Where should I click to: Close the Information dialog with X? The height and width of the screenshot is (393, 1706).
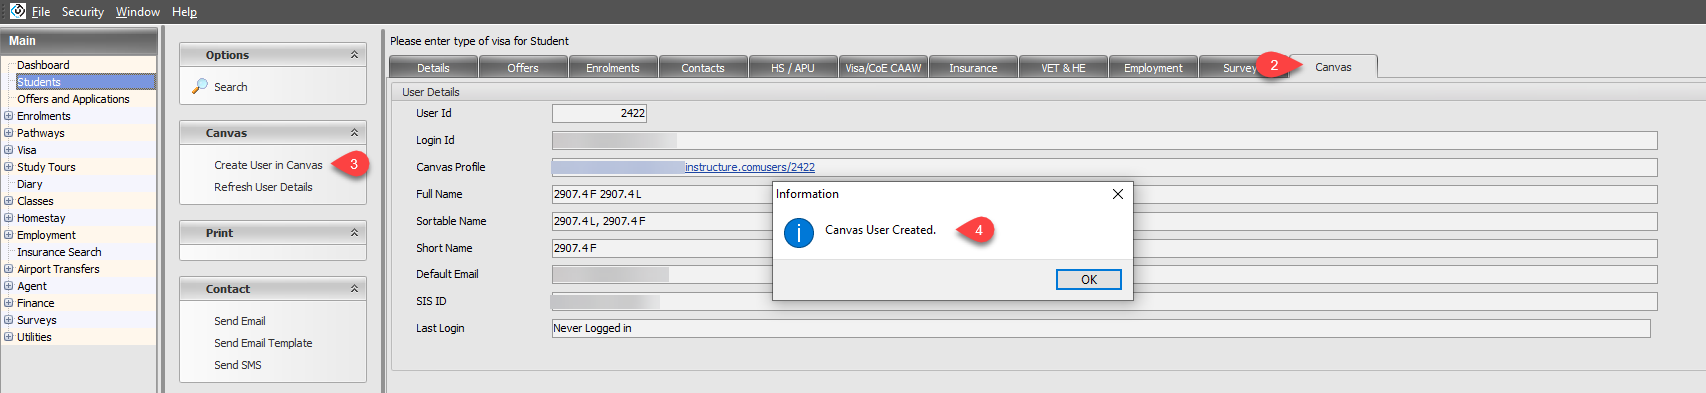pyautogui.click(x=1118, y=194)
